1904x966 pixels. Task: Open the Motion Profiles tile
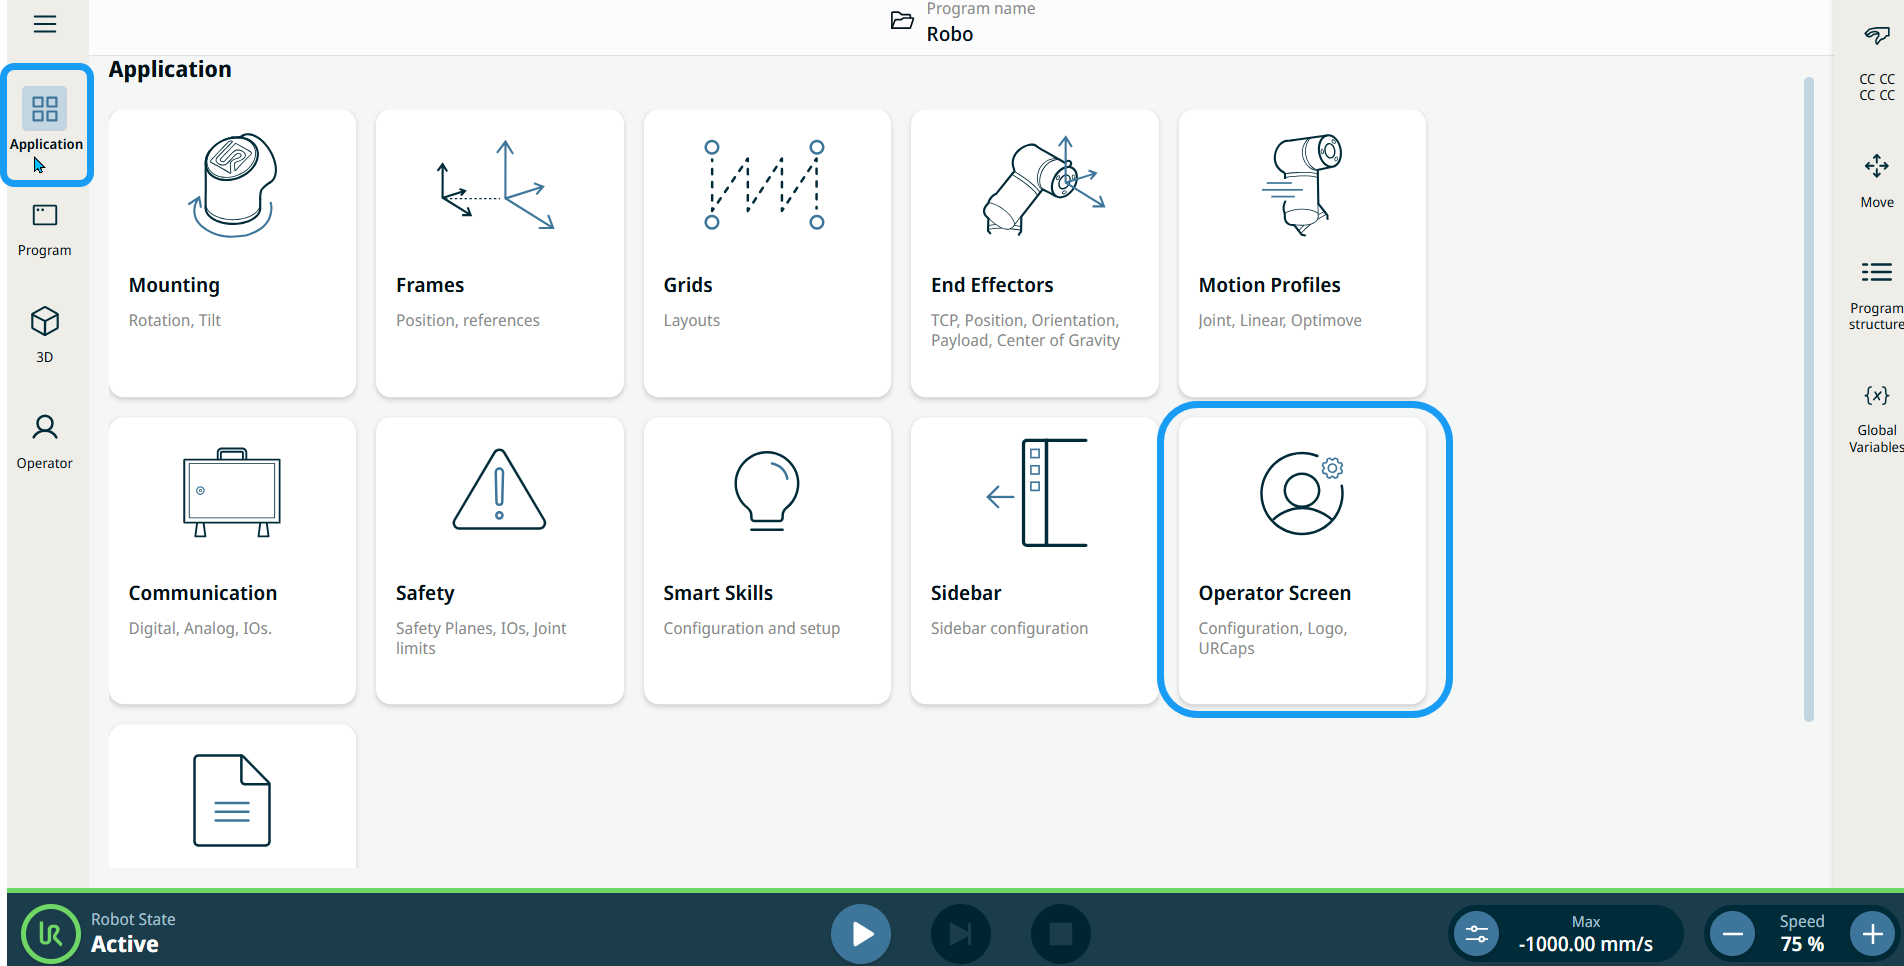tap(1302, 253)
